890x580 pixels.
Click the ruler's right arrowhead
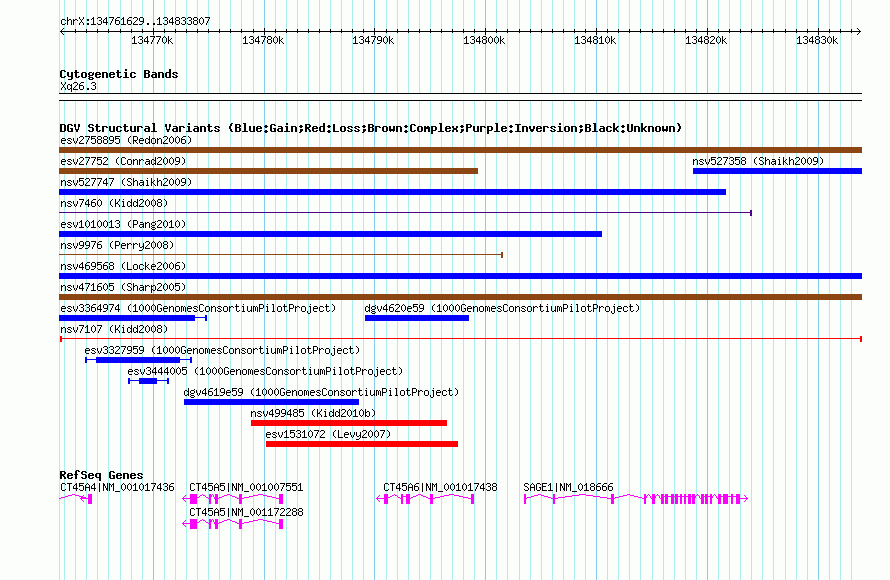click(x=859, y=31)
